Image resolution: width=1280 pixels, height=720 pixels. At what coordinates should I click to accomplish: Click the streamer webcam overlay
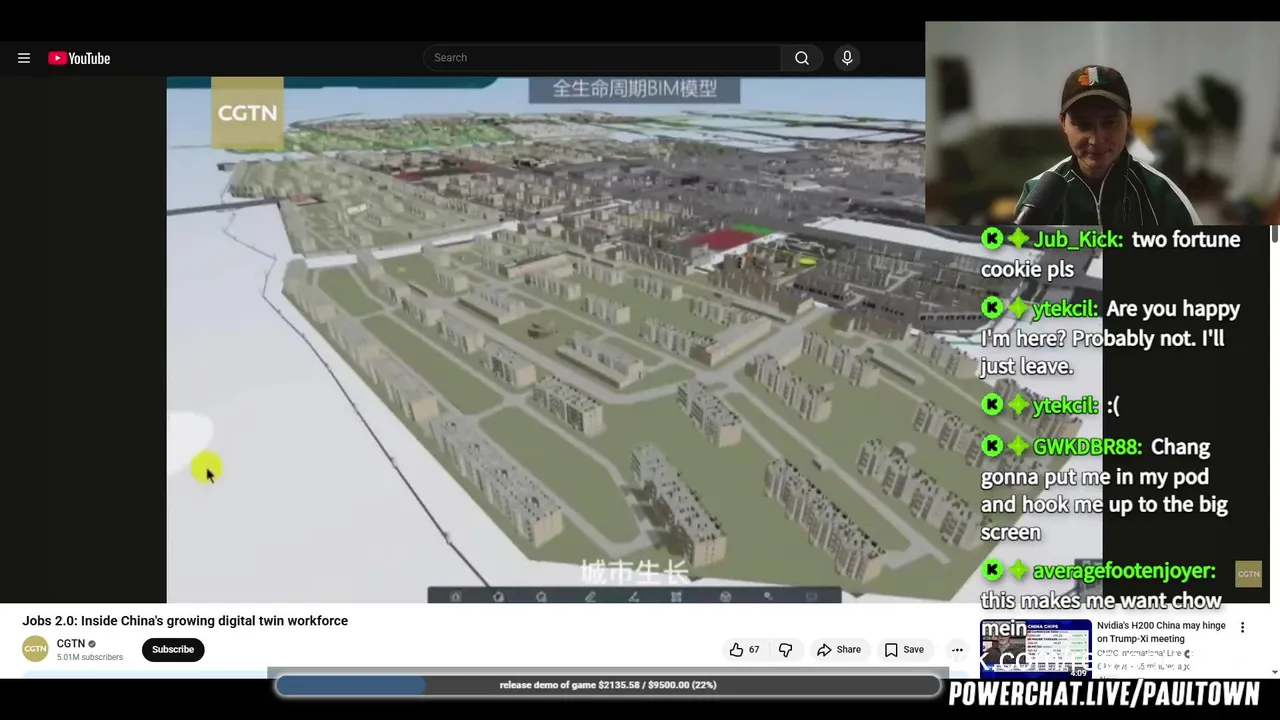click(x=1102, y=123)
